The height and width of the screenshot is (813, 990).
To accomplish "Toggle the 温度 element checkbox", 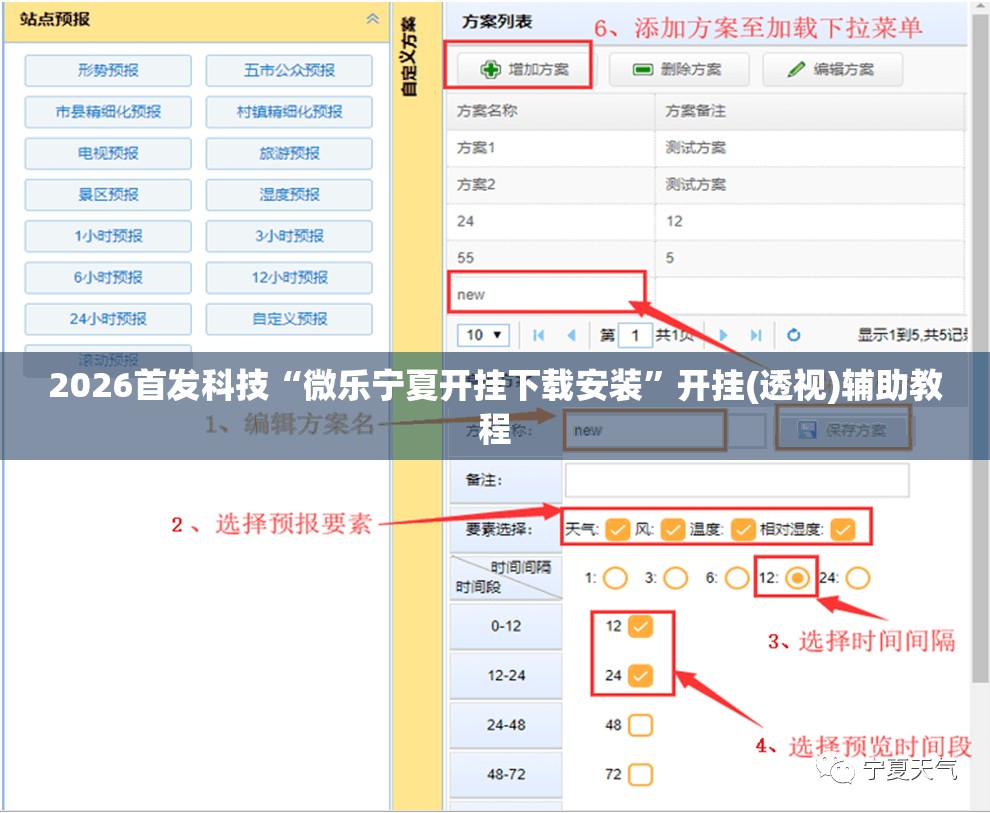I will pos(742,529).
